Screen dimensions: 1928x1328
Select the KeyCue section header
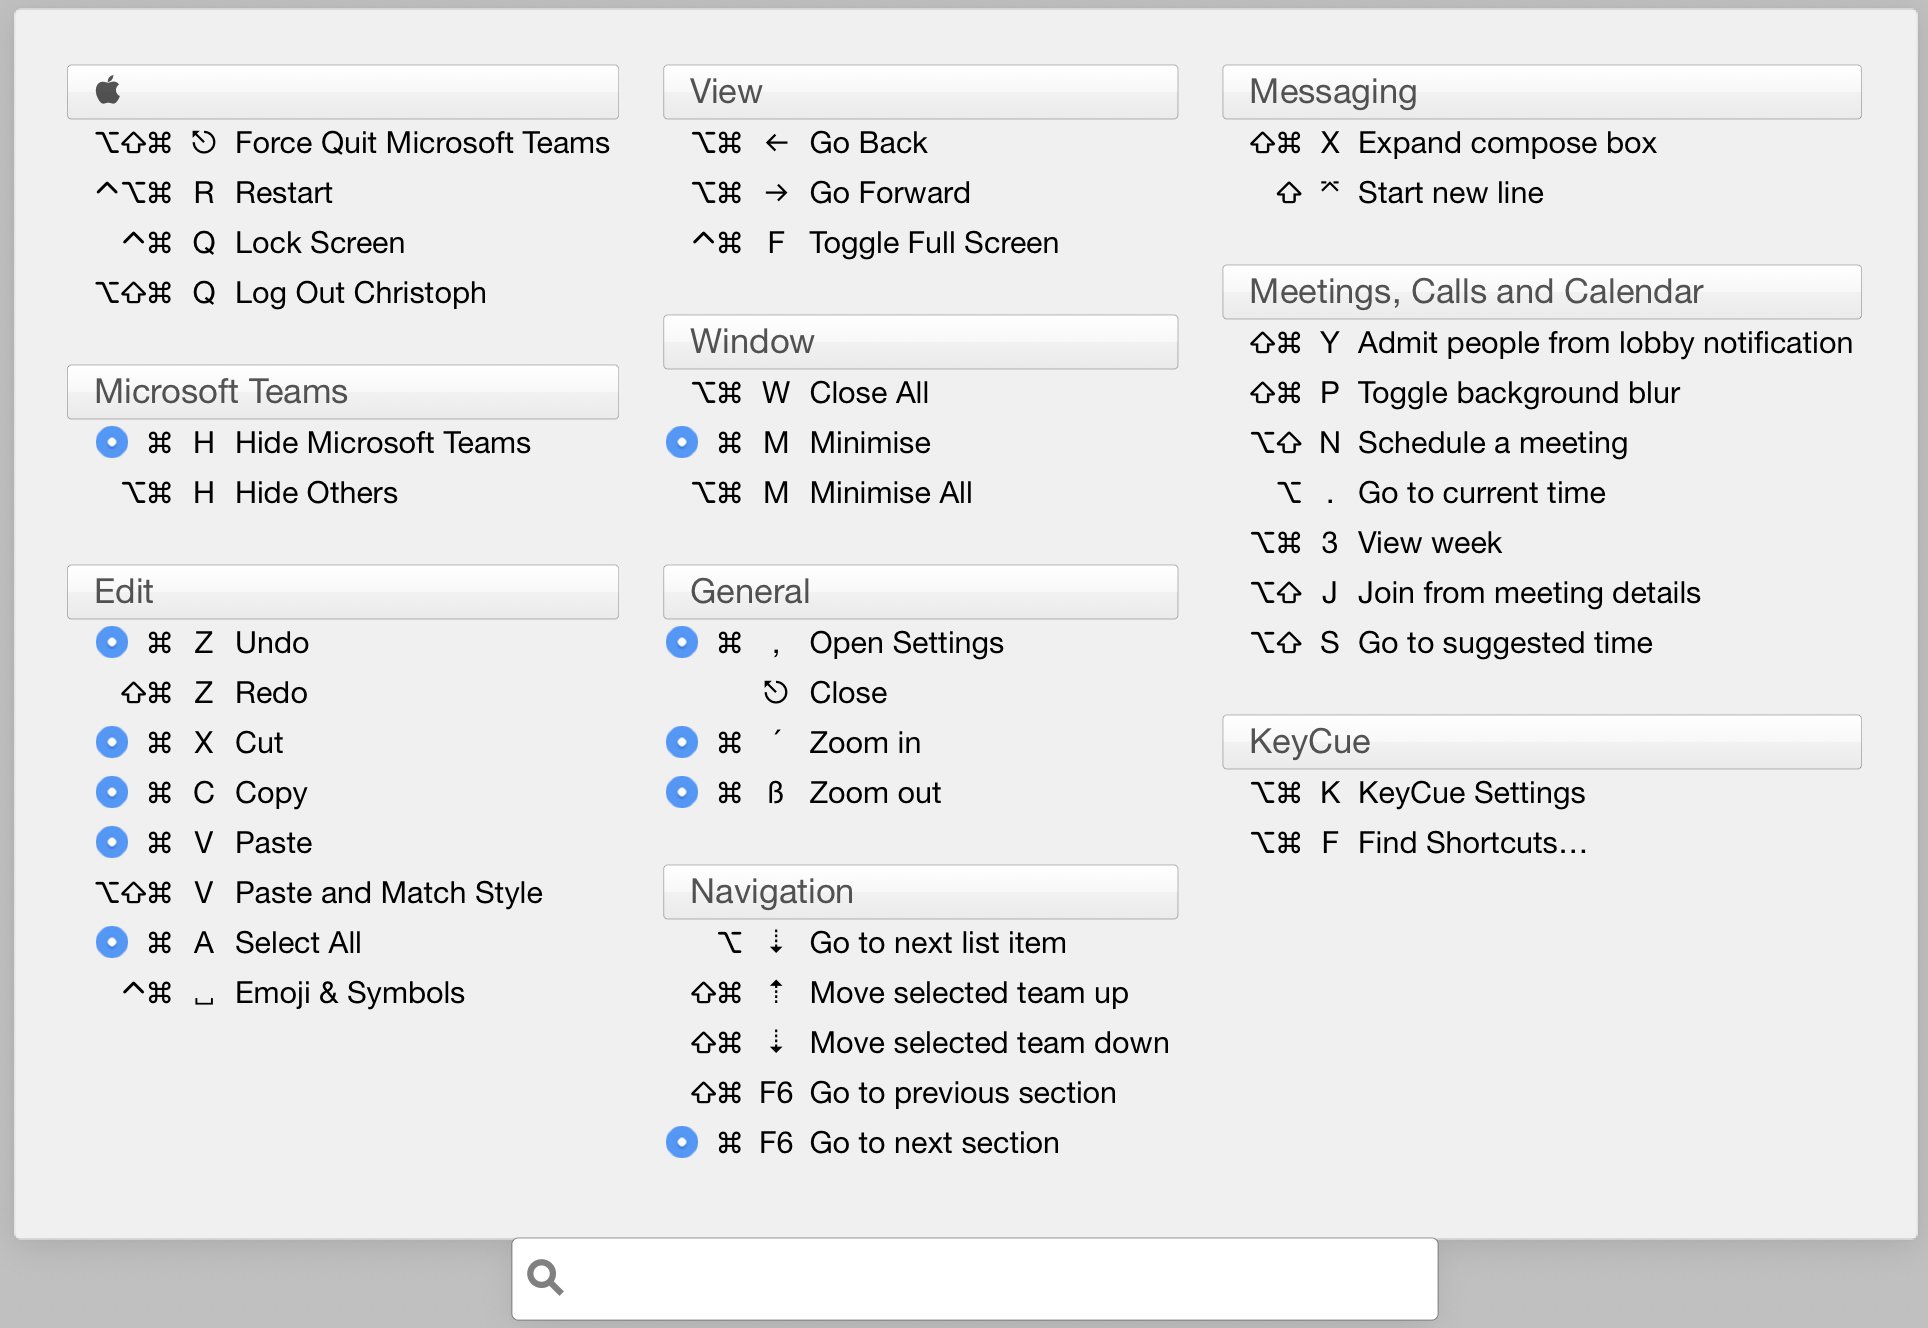(1541, 741)
